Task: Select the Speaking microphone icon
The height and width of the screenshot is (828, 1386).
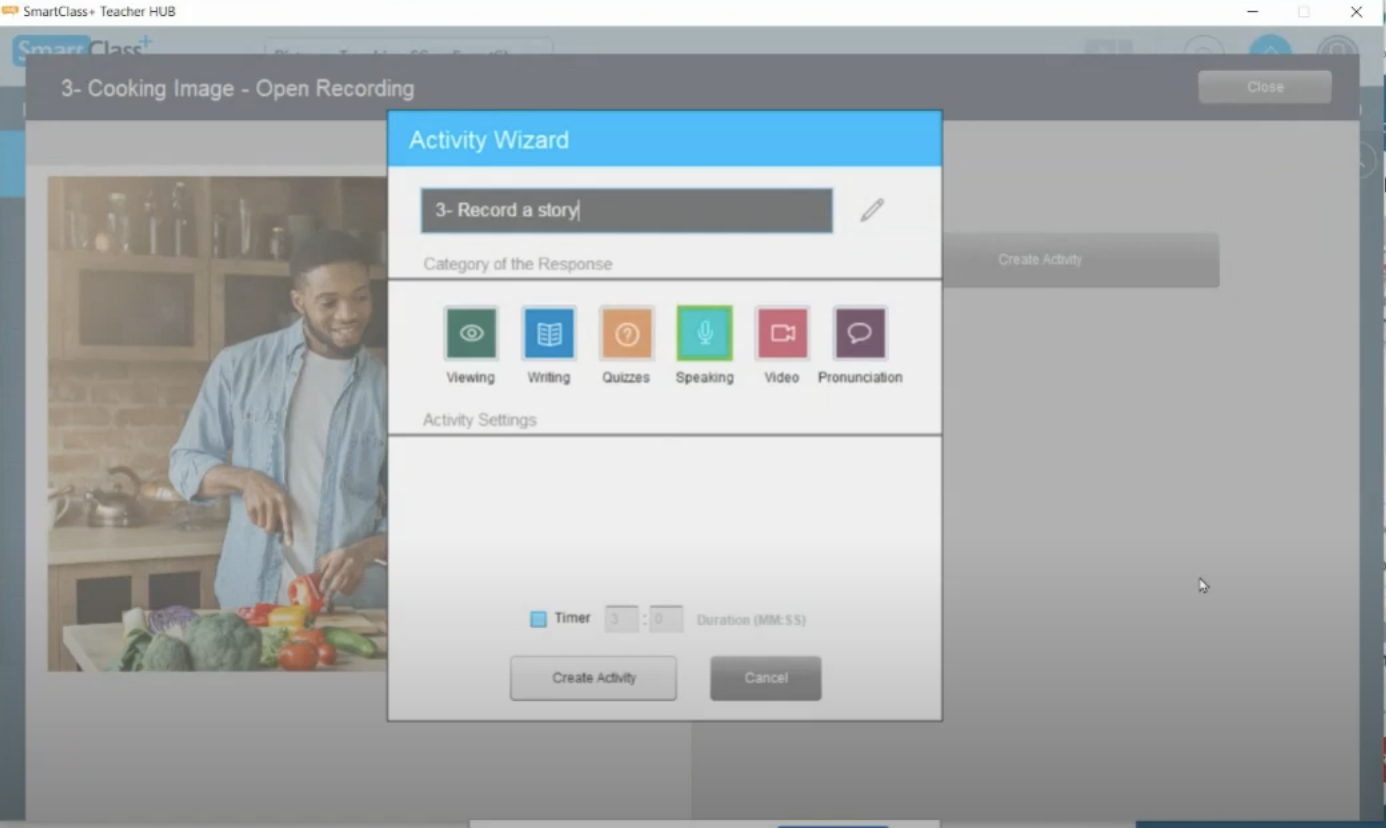Action: coord(704,333)
